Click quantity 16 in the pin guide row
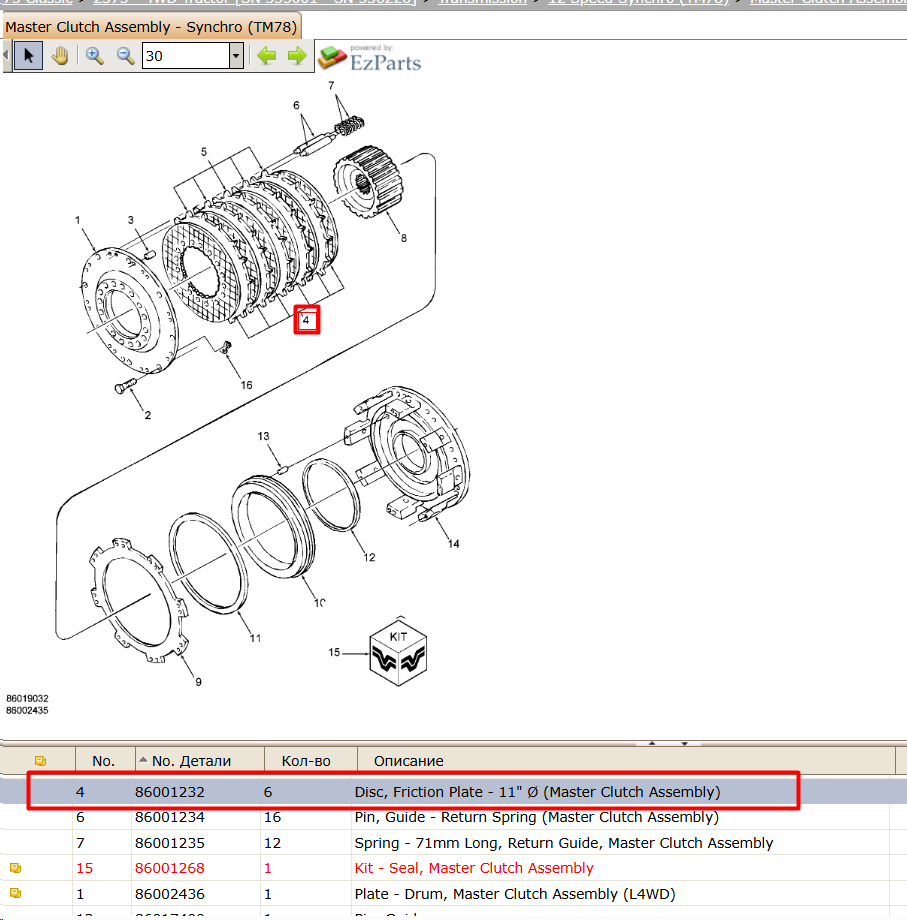The height and width of the screenshot is (920, 907). (272, 817)
